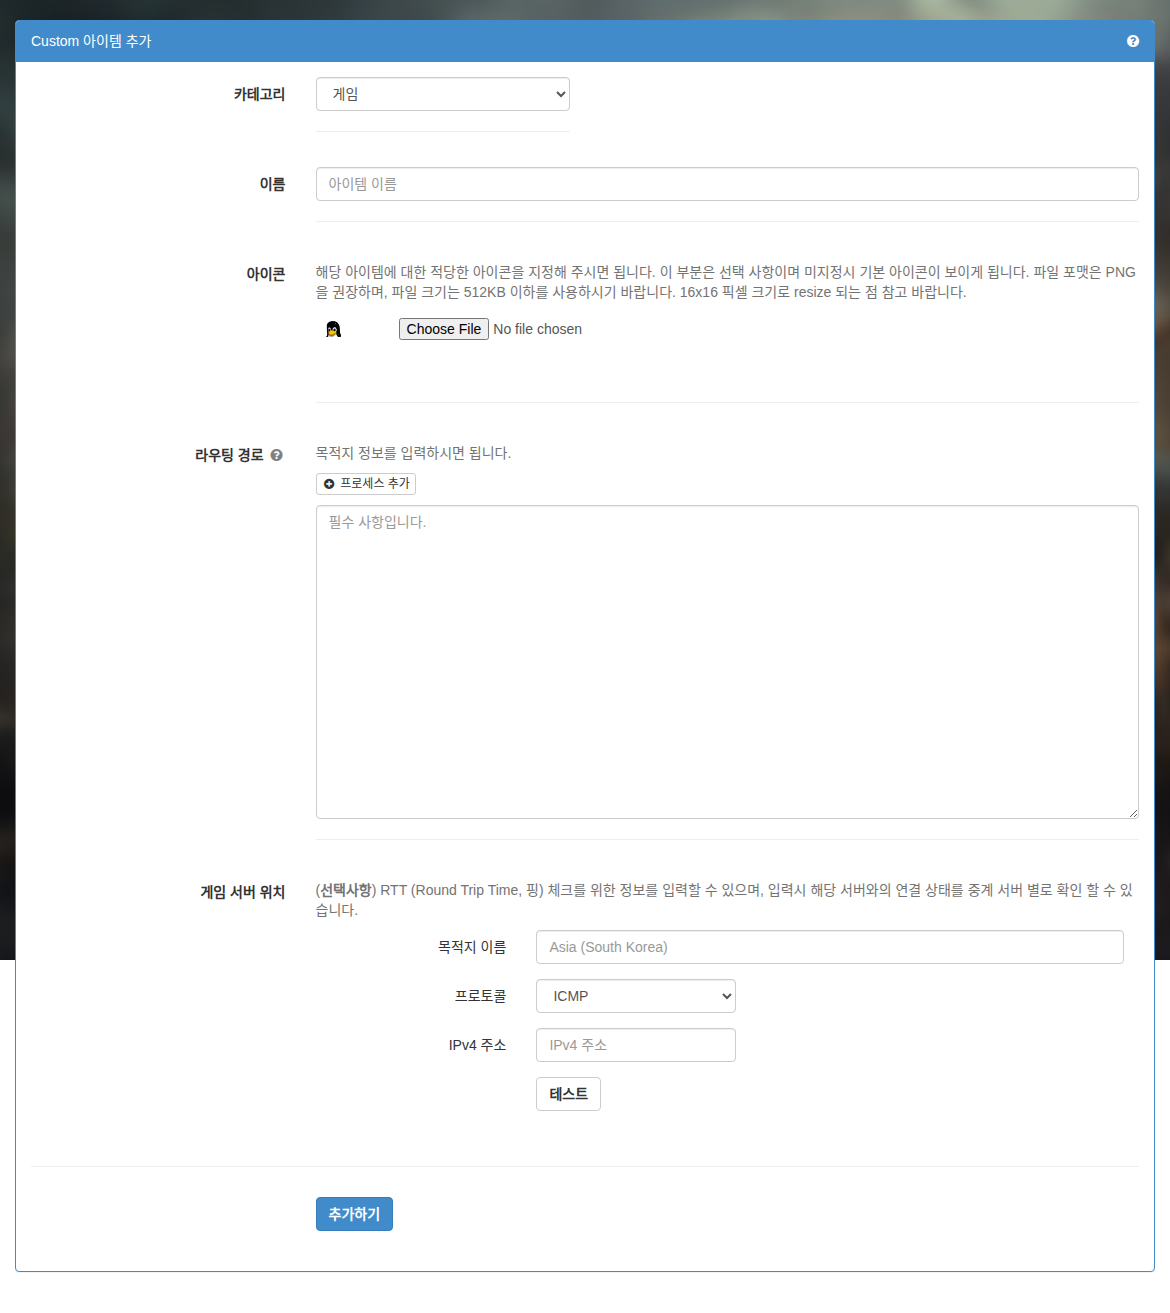
Task: Expand the 프로토콜 dropdown set to ICMP
Action: 636,996
